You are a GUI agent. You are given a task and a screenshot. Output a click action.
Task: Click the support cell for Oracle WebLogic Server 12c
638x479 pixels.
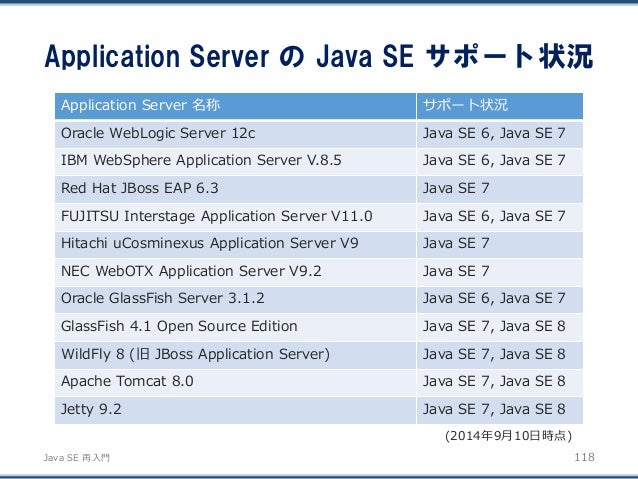(x=500, y=134)
